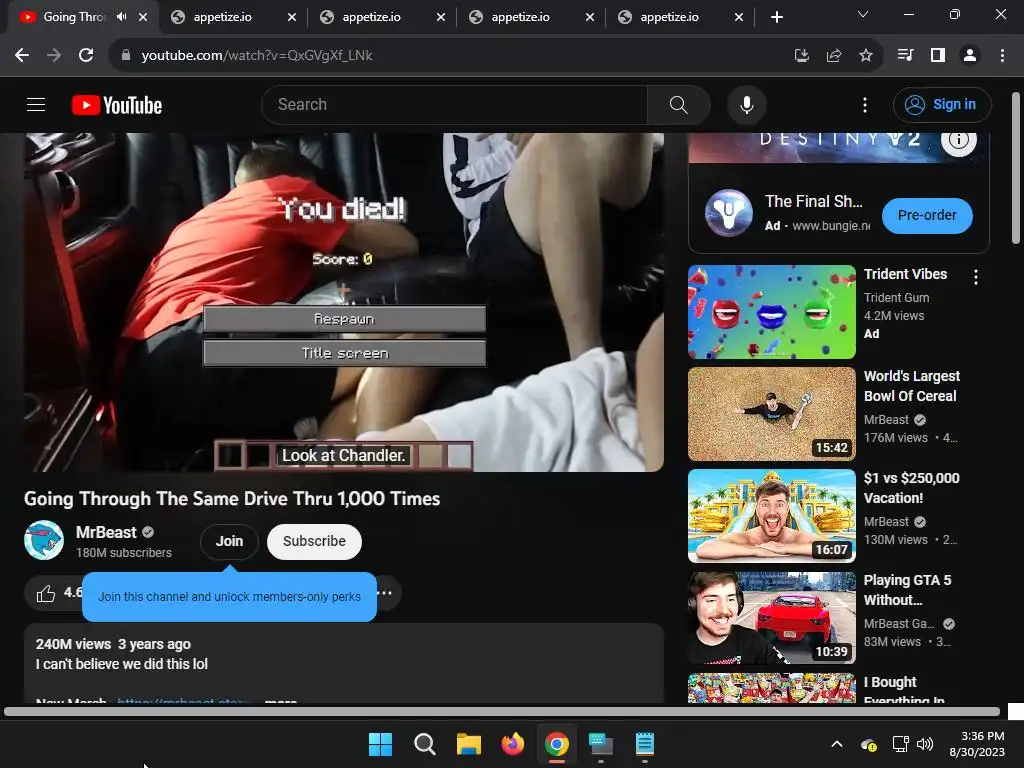Go to YouTube home via logo
The height and width of the screenshot is (768, 1024).
pyautogui.click(x=117, y=105)
